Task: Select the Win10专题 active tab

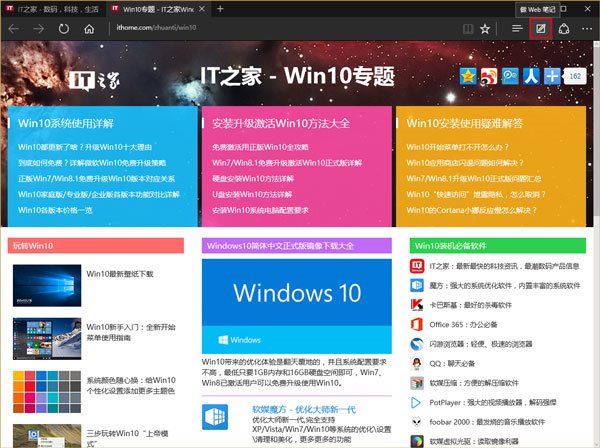Action: pos(158,9)
